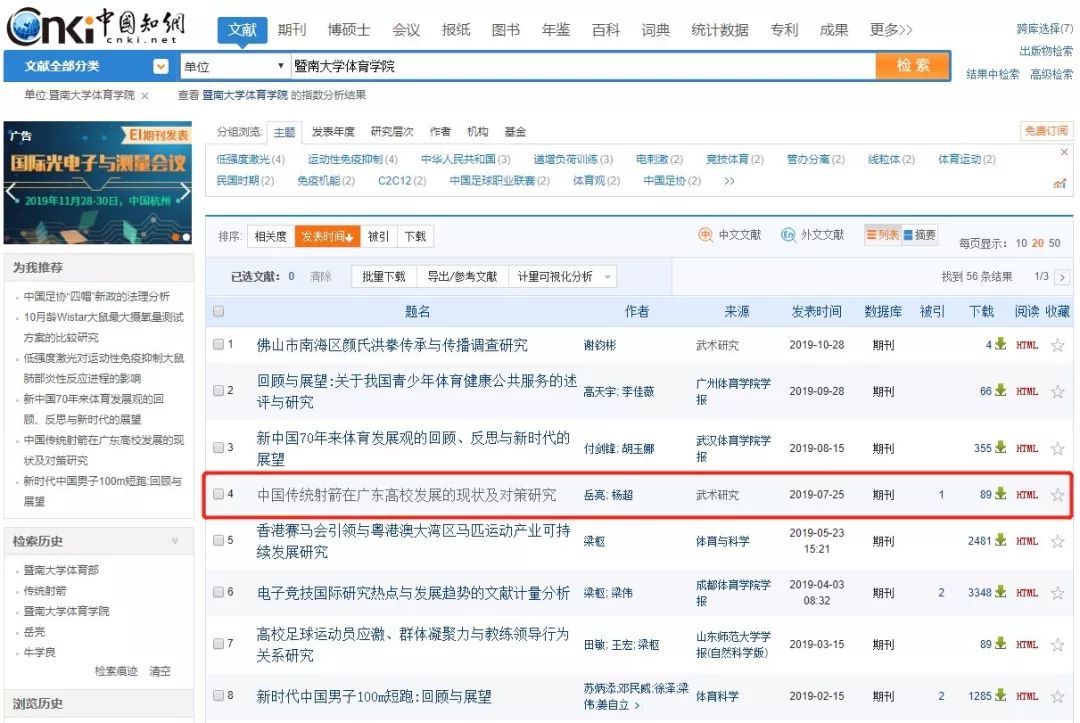Image resolution: width=1080 pixels, height=723 pixels.
Task: Open HTML reading for 香港赛马会 article
Action: (1026, 541)
